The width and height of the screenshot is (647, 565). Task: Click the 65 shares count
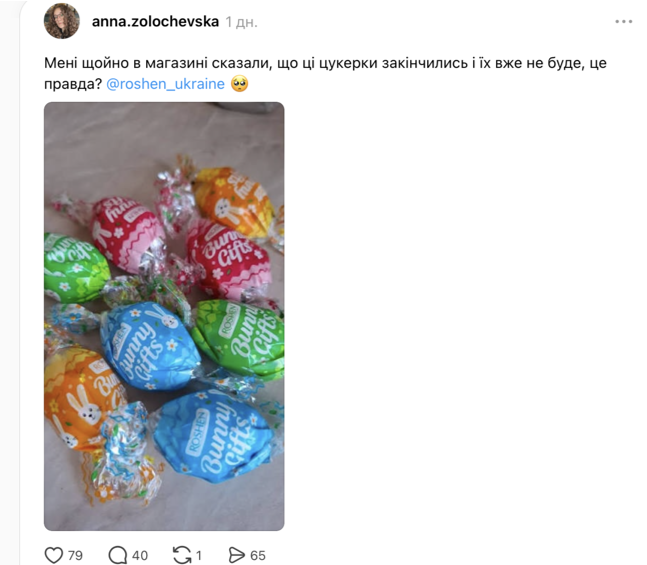point(257,556)
